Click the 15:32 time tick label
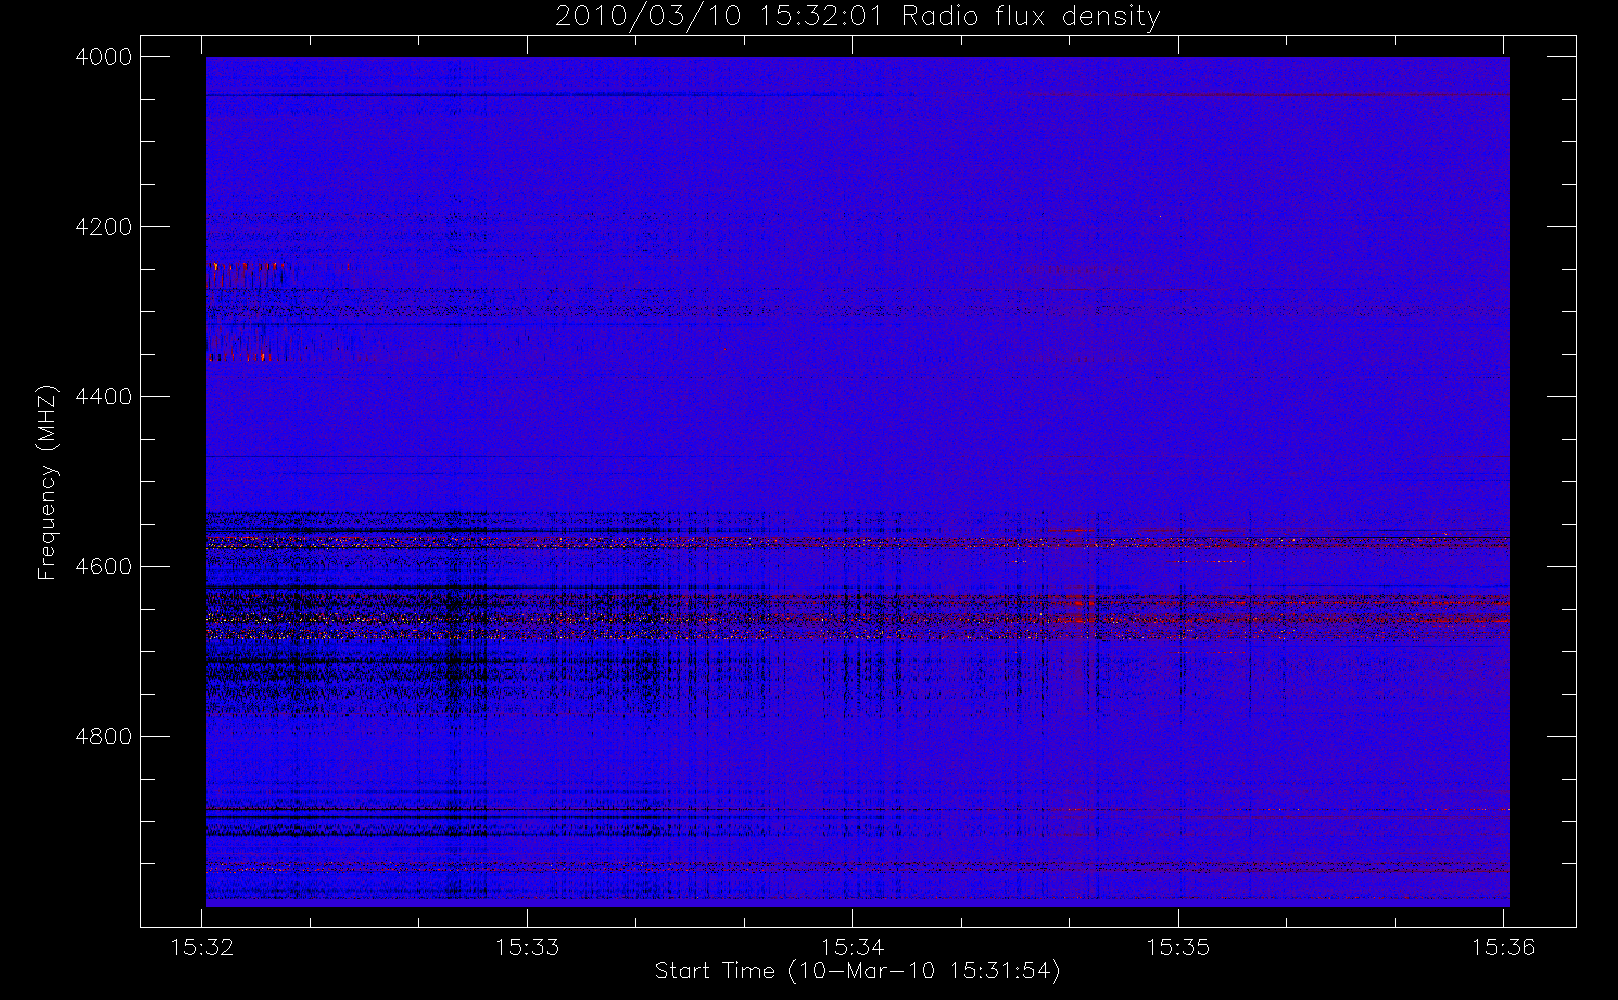Image resolution: width=1618 pixels, height=1000 pixels. [x=203, y=947]
